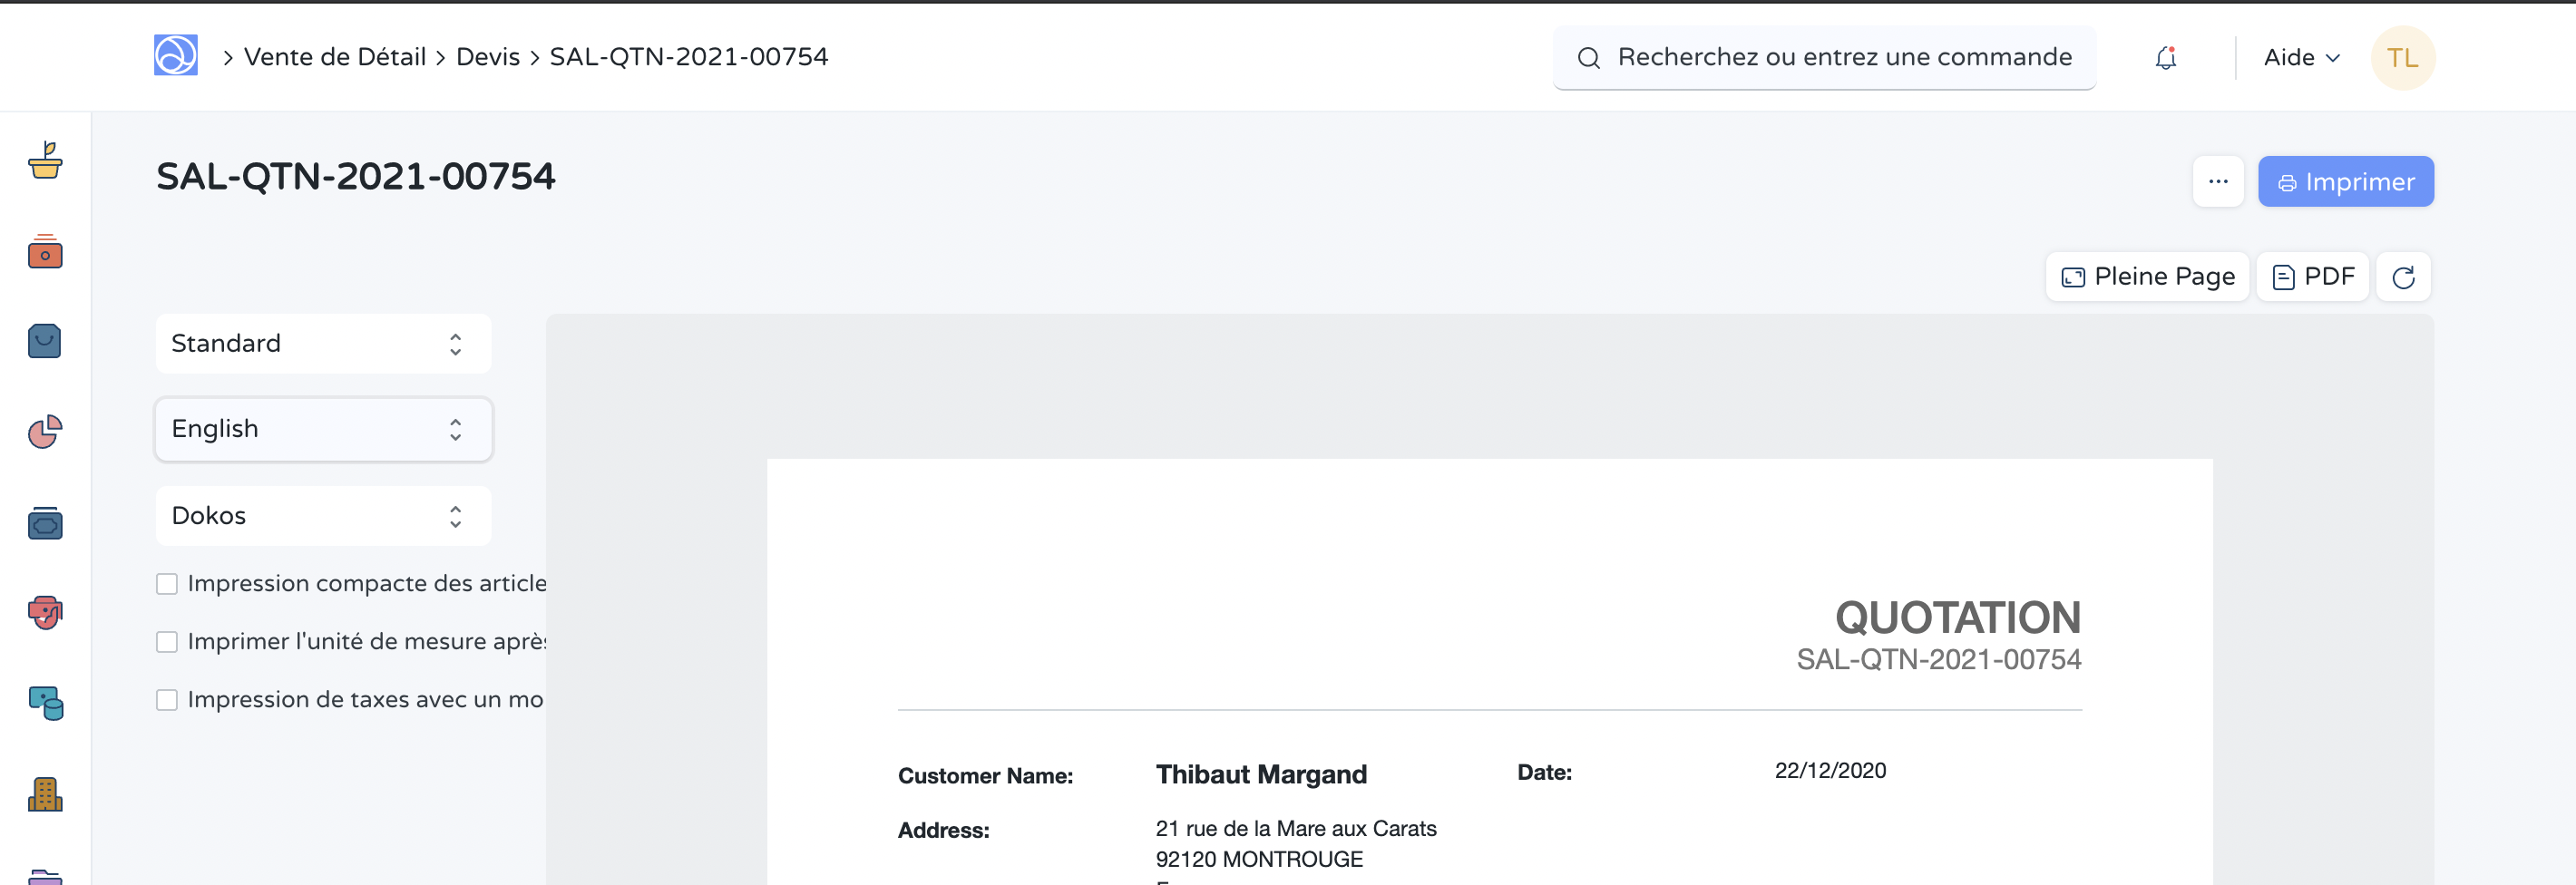Viewport: 2576px width, 885px height.
Task: Click the TL user avatar
Action: 2402,58
